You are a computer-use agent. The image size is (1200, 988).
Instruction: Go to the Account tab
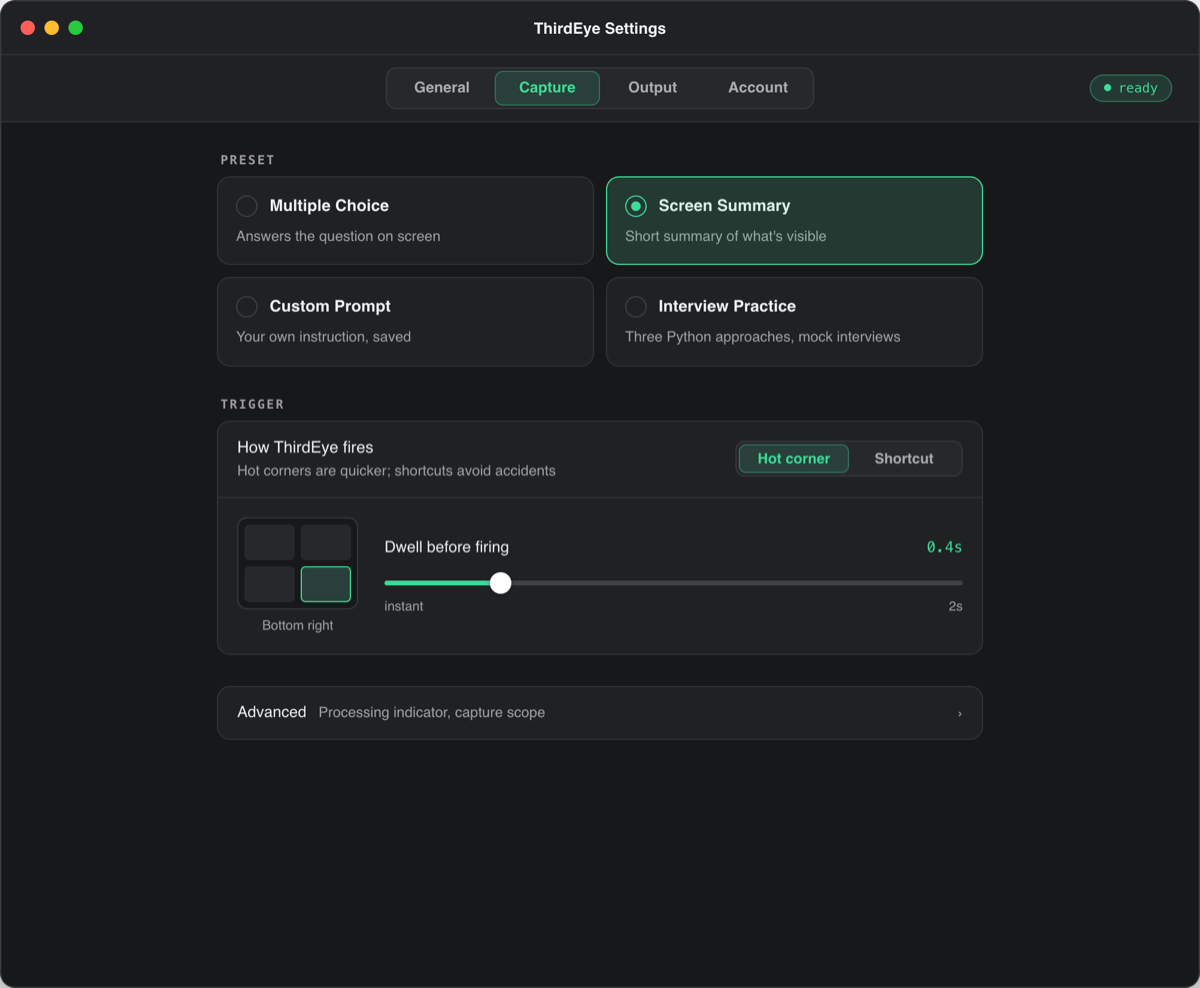pos(758,88)
